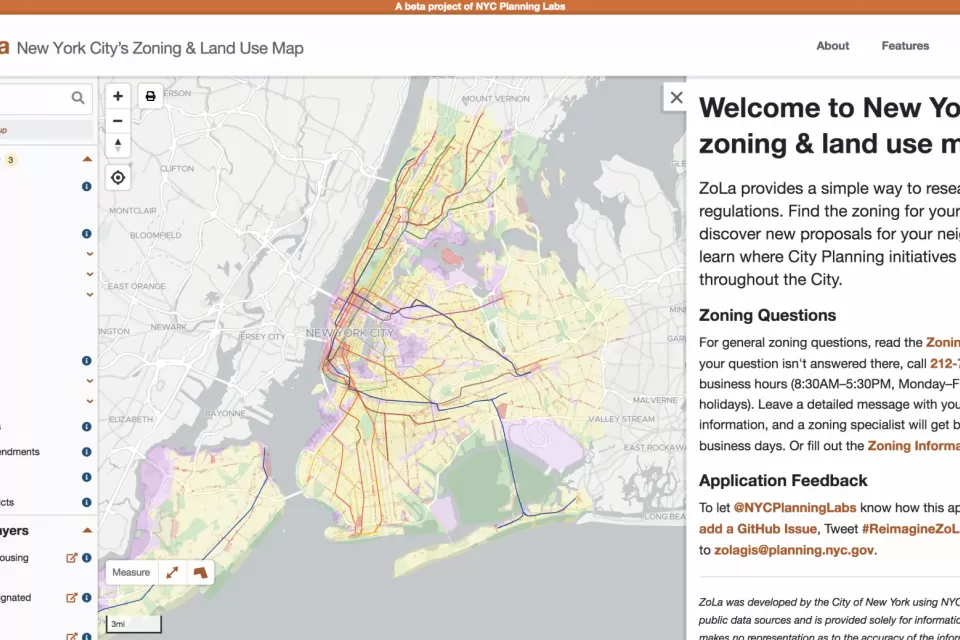Click the 'Zoning Questions' heading
Screen dimensions: 960x640
[767, 315]
